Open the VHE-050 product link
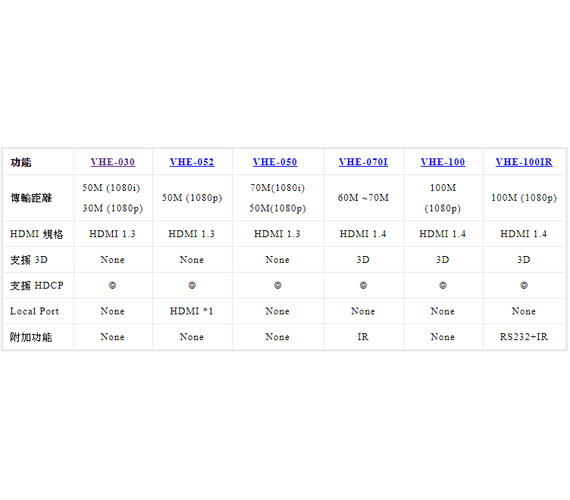The height and width of the screenshot is (500, 570). [x=275, y=162]
